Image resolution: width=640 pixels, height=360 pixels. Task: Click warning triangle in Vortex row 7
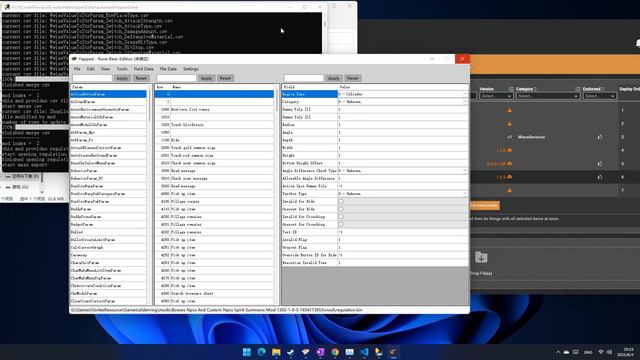point(509,190)
